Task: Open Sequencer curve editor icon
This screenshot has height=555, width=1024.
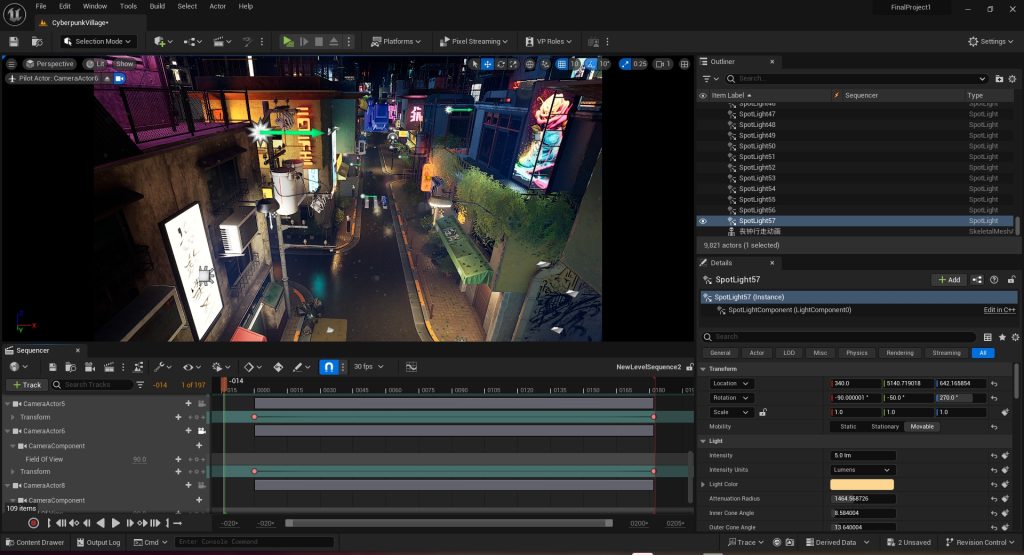Action: coord(411,367)
